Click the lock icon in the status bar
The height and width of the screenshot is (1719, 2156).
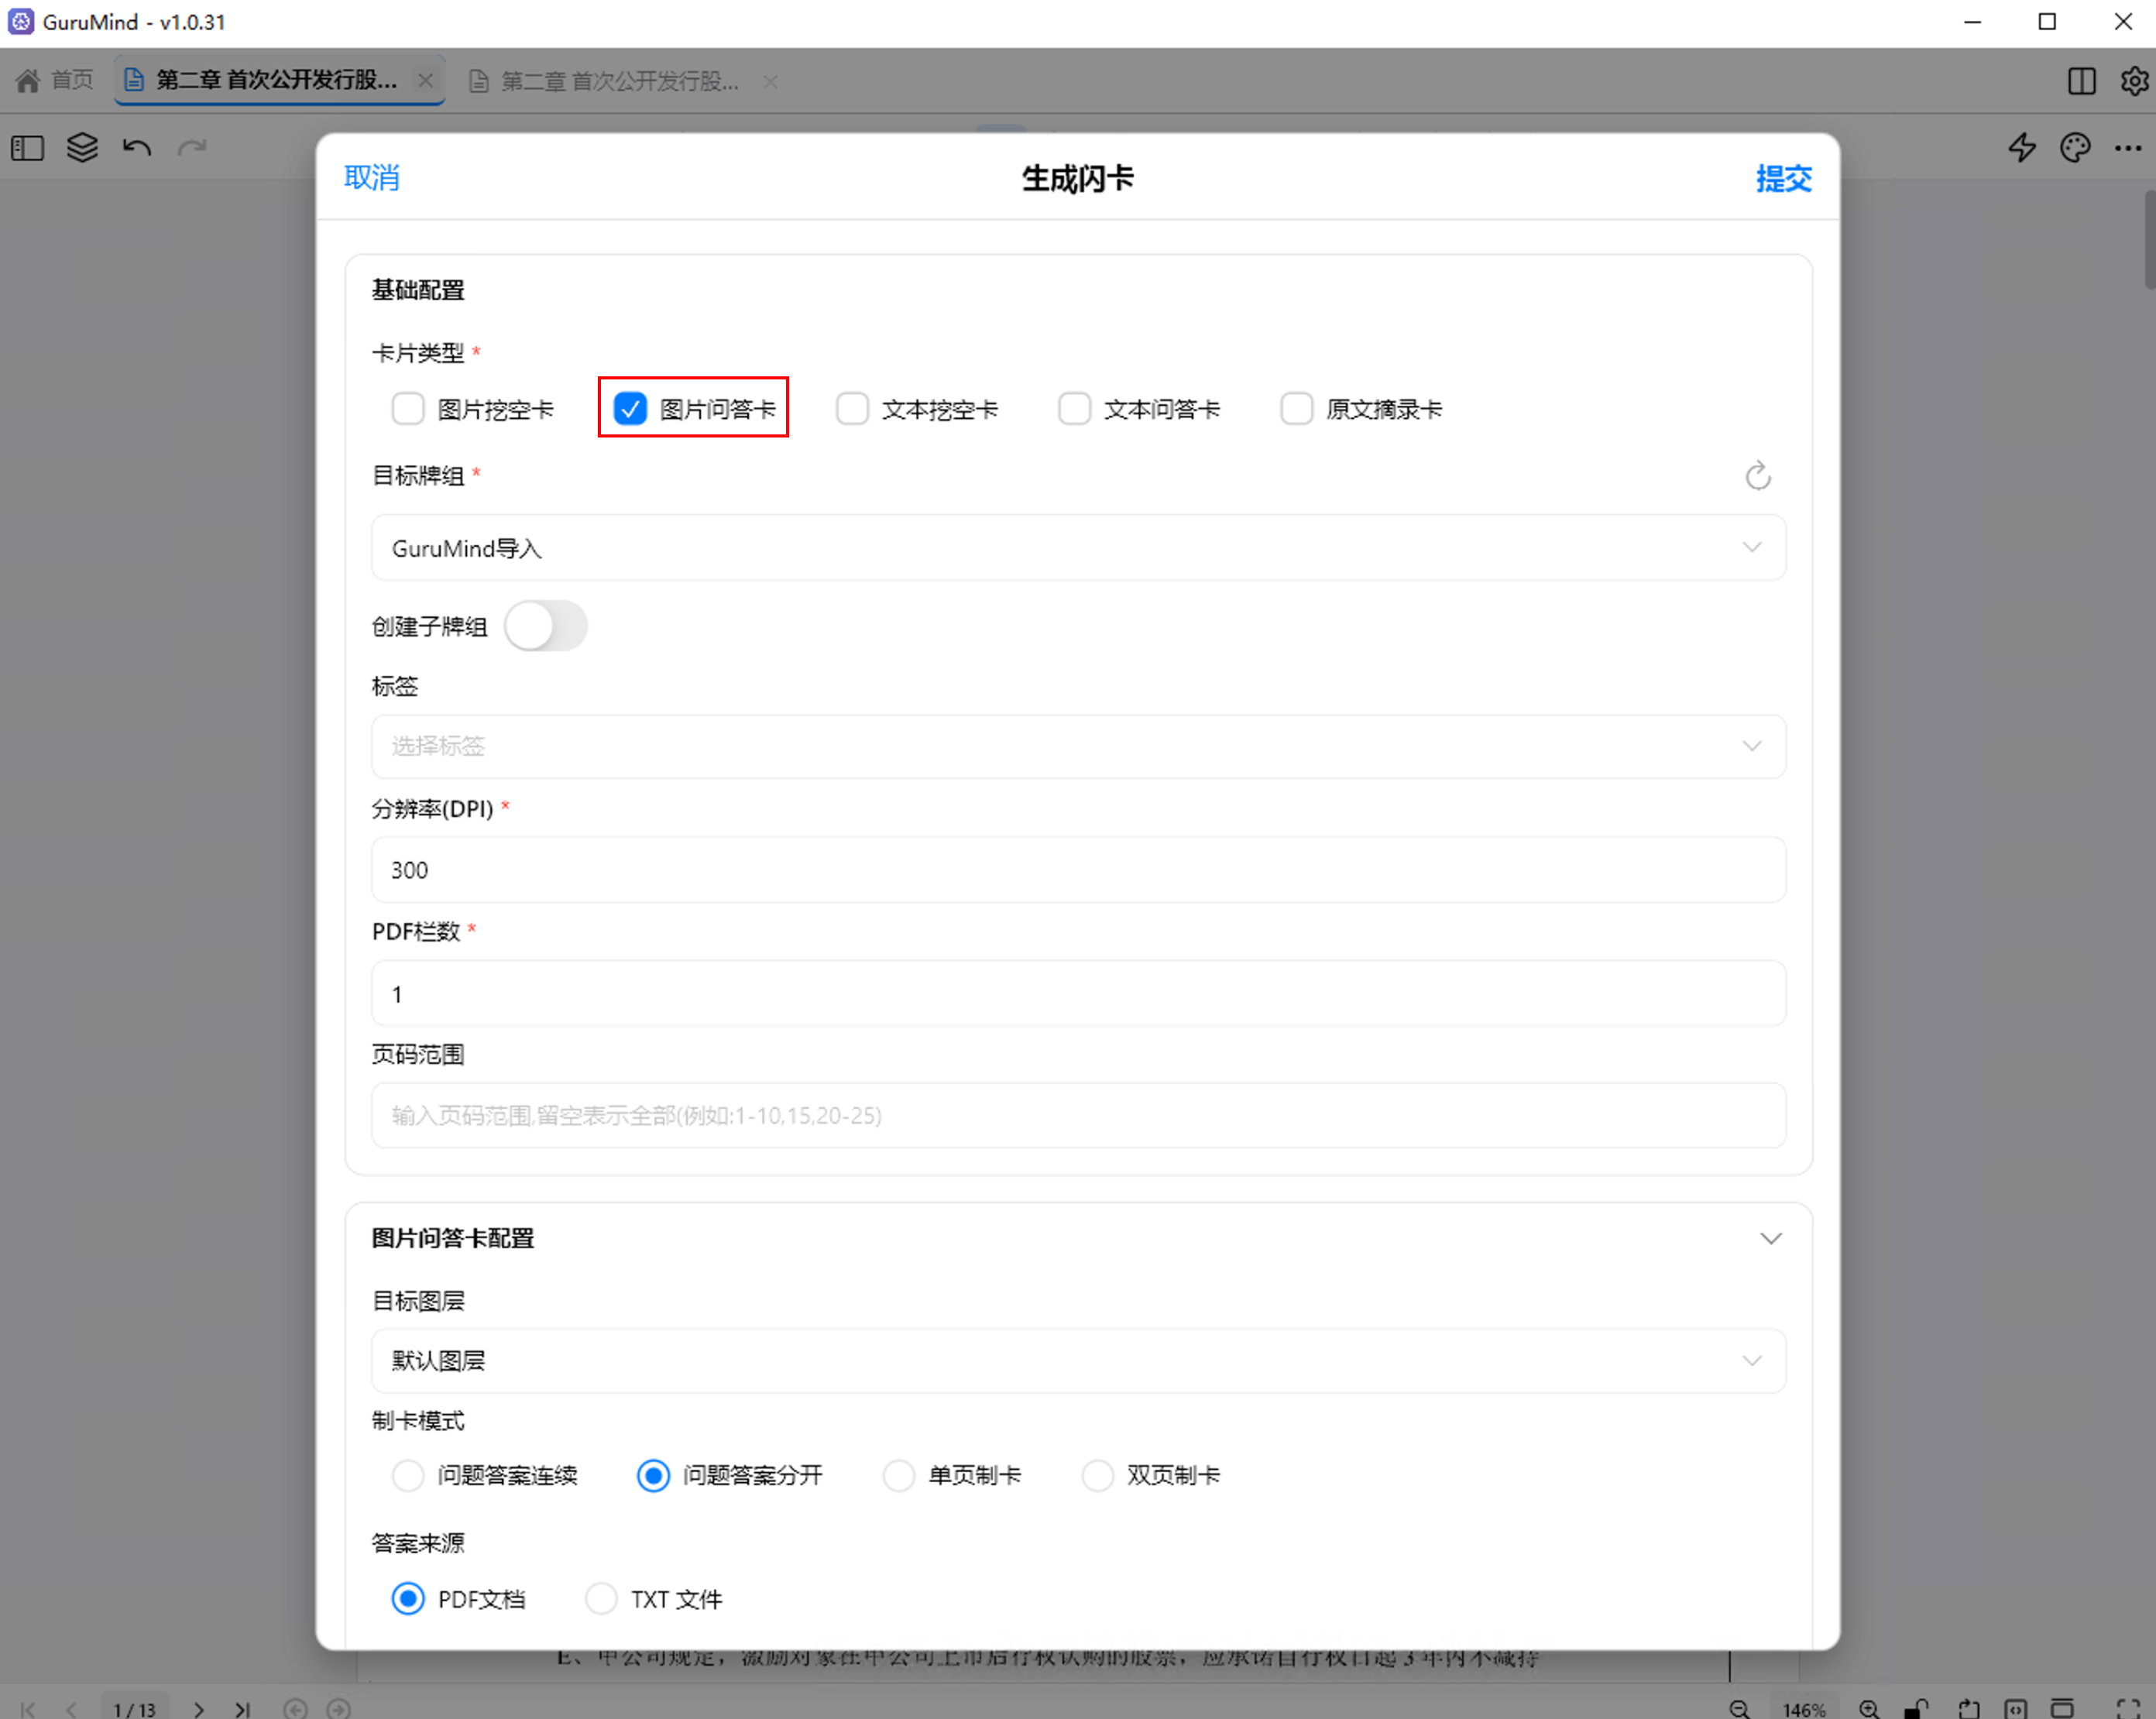[x=1916, y=1709]
